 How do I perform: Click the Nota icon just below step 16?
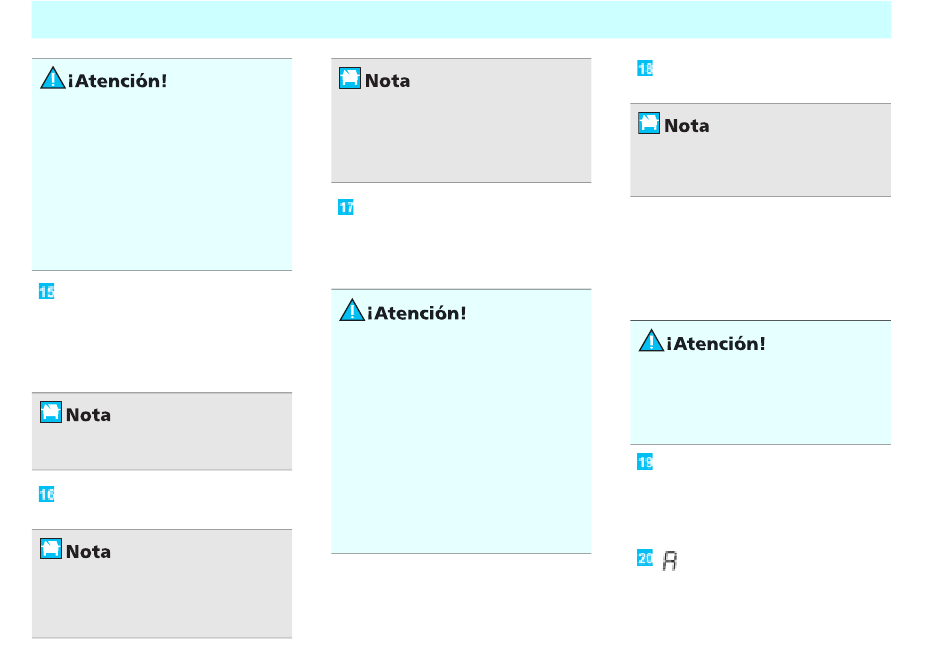click(x=51, y=549)
